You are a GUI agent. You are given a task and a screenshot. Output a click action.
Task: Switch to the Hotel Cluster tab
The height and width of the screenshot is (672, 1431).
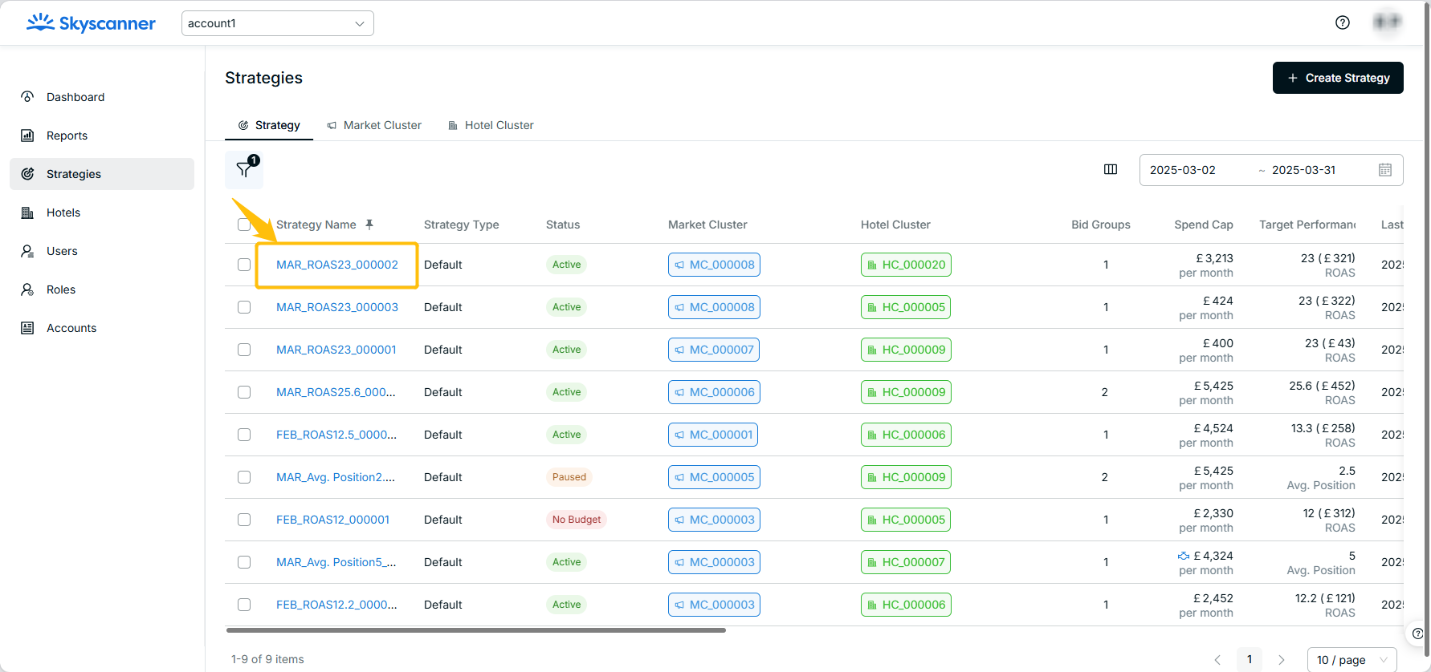(491, 125)
